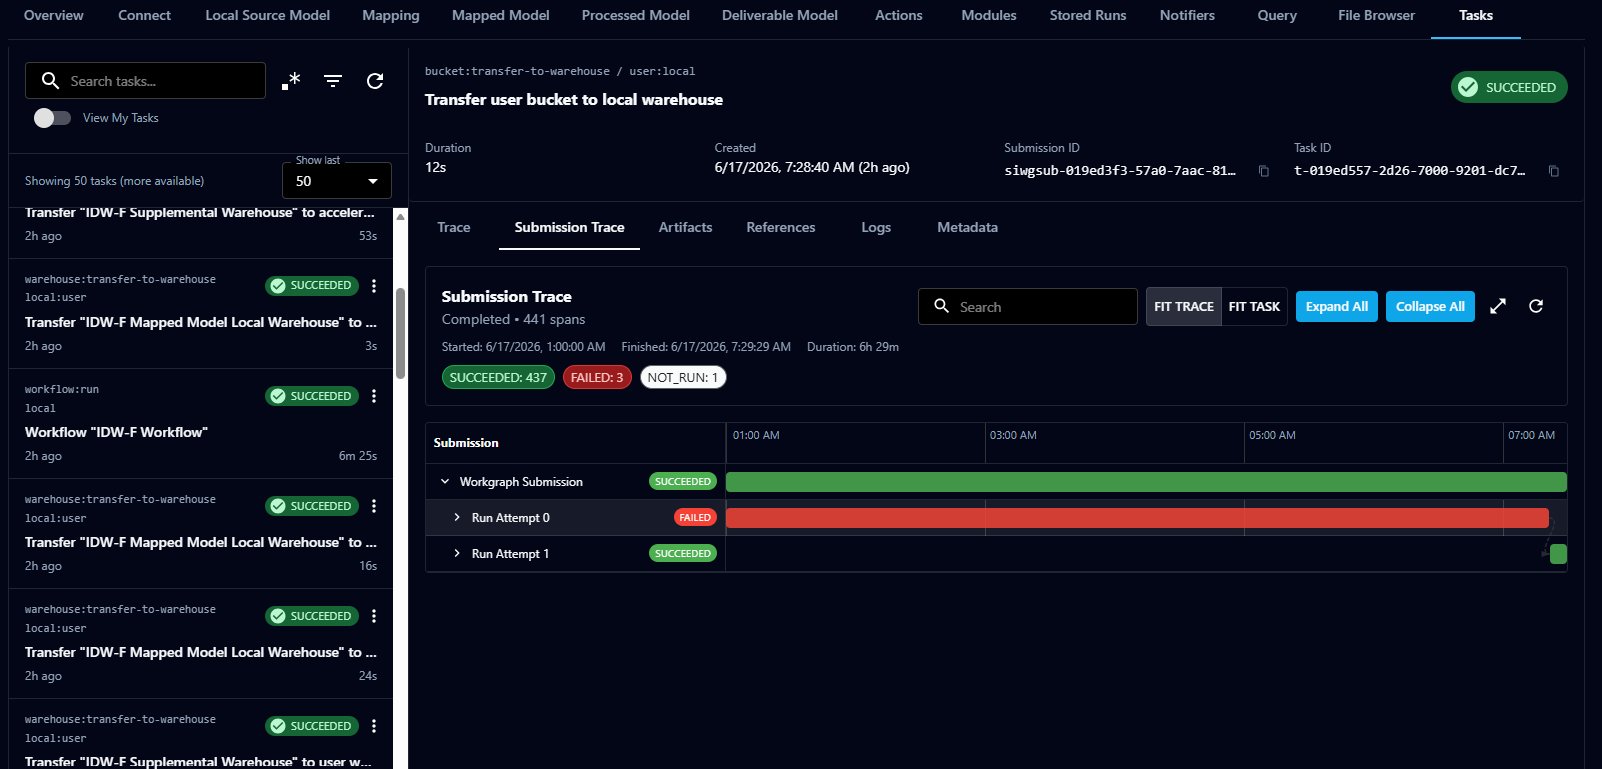Filter trace by NOT_RUN: 1 chip
Screen dimensions: 1602x769
[x=683, y=377]
